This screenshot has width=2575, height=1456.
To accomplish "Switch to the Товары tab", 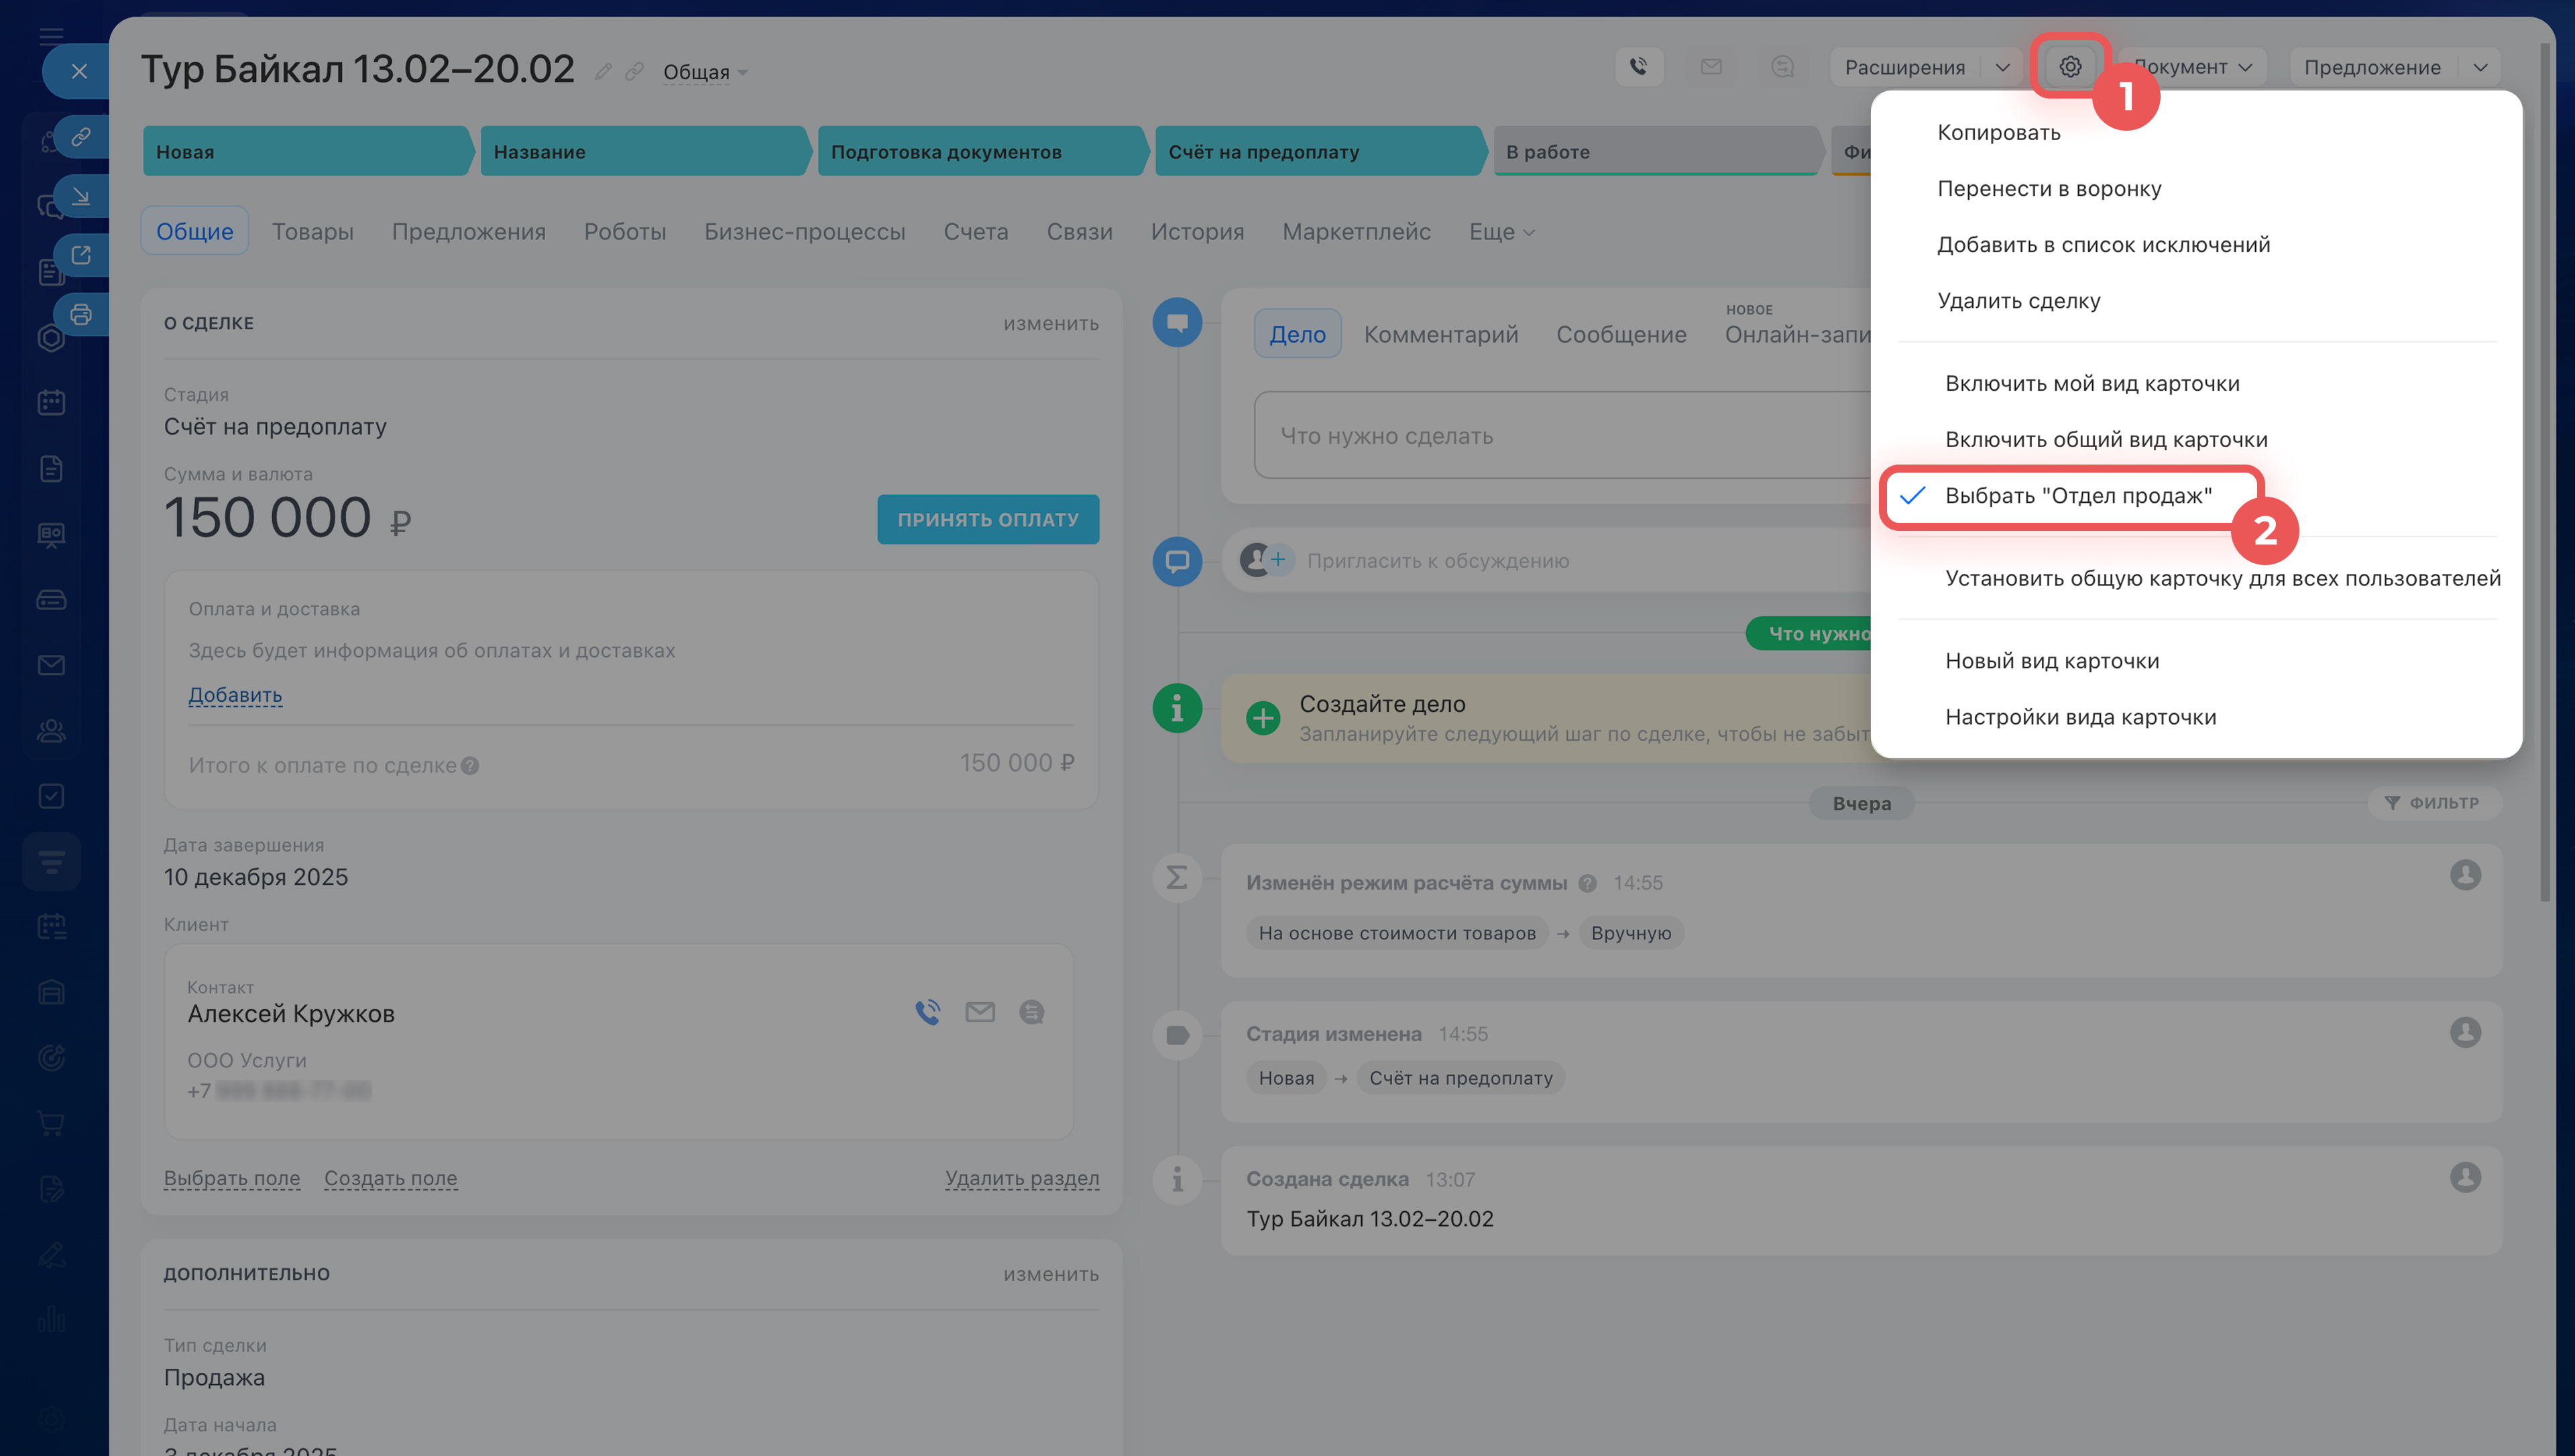I will [312, 232].
